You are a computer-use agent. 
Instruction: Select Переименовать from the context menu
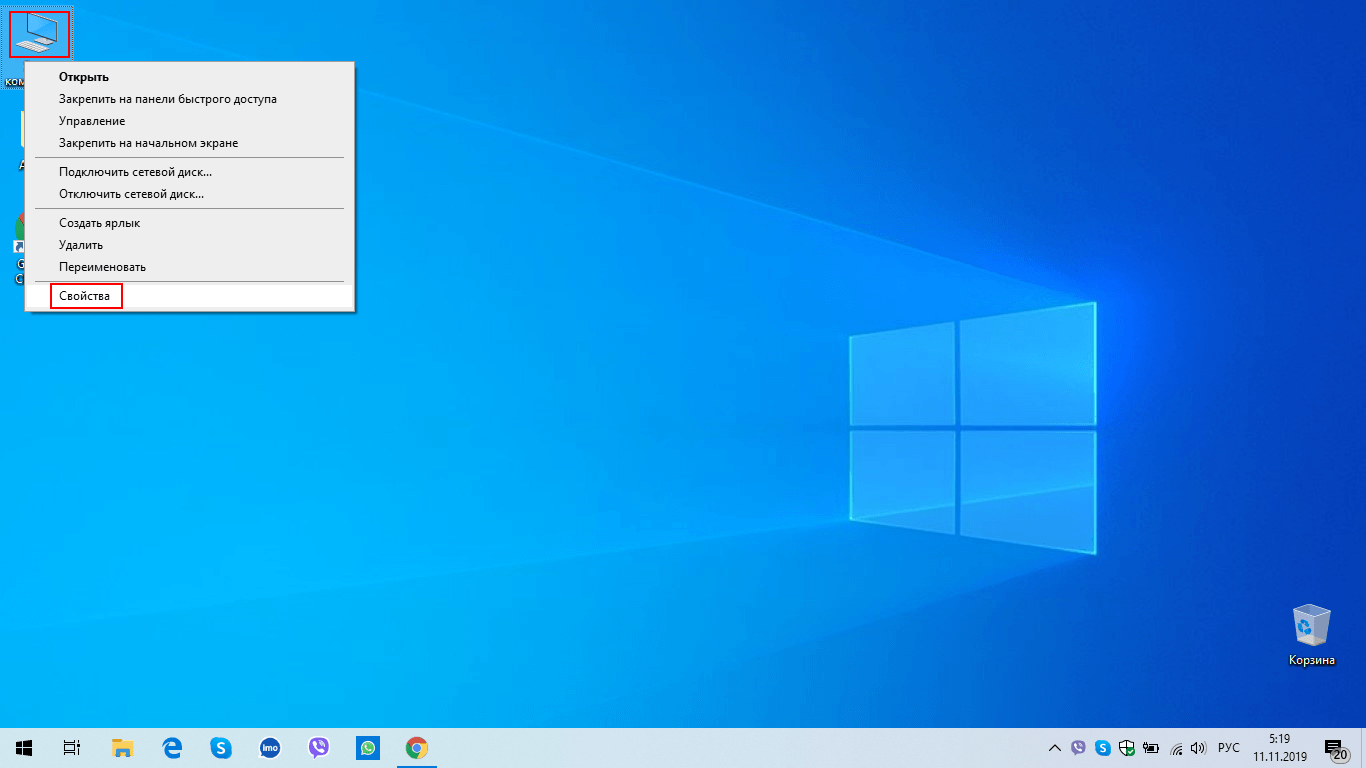(x=102, y=267)
